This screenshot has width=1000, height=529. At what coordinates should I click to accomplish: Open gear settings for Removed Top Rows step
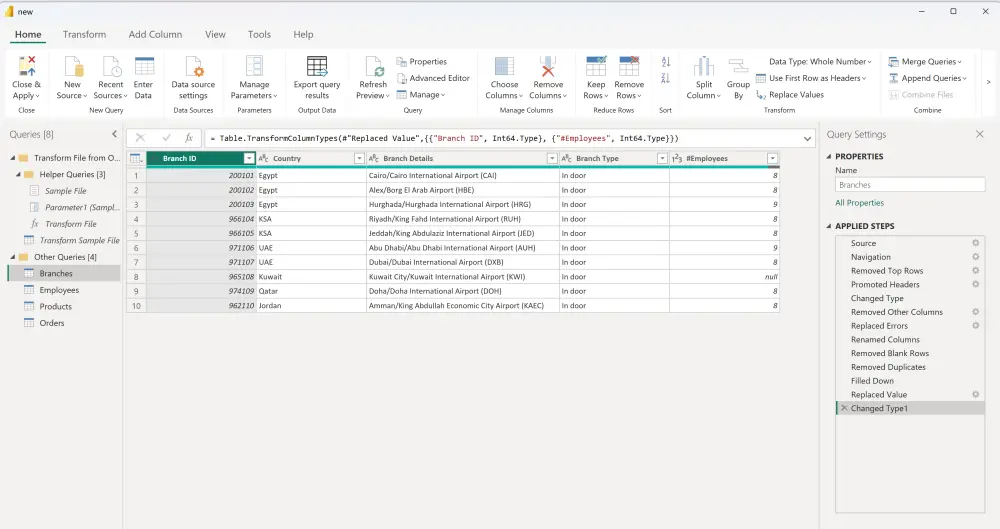click(975, 271)
